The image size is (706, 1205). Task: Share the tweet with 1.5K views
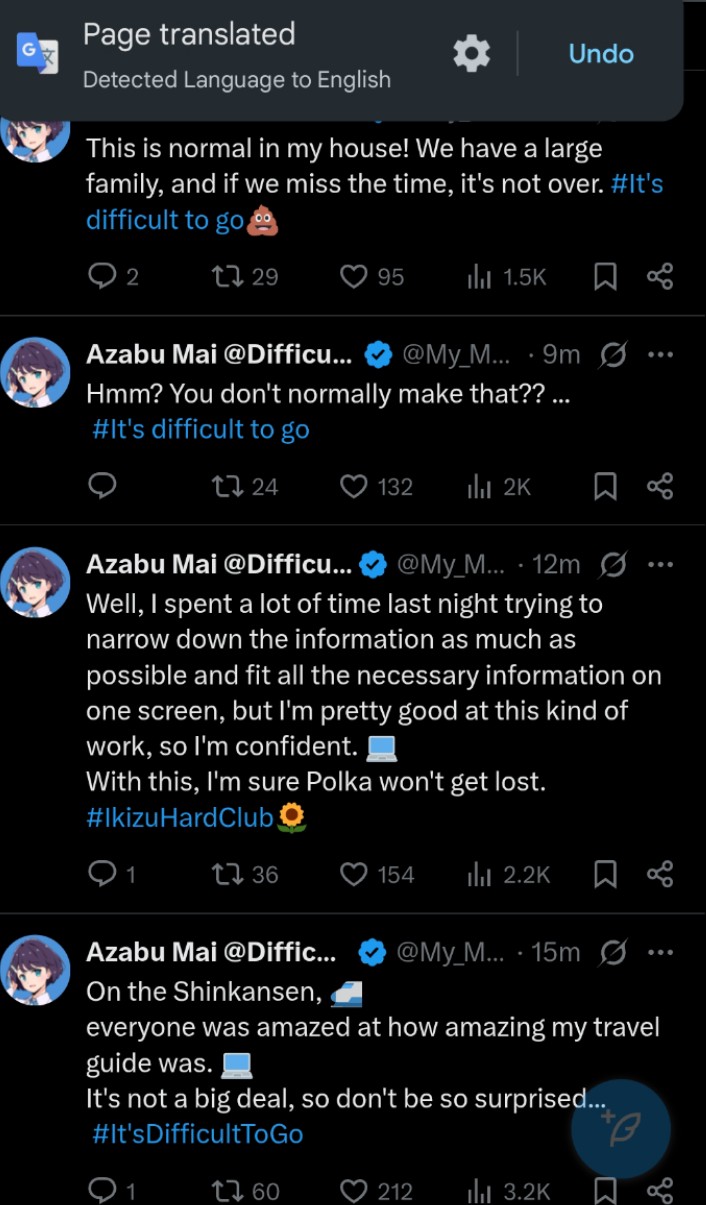pyautogui.click(x=660, y=276)
